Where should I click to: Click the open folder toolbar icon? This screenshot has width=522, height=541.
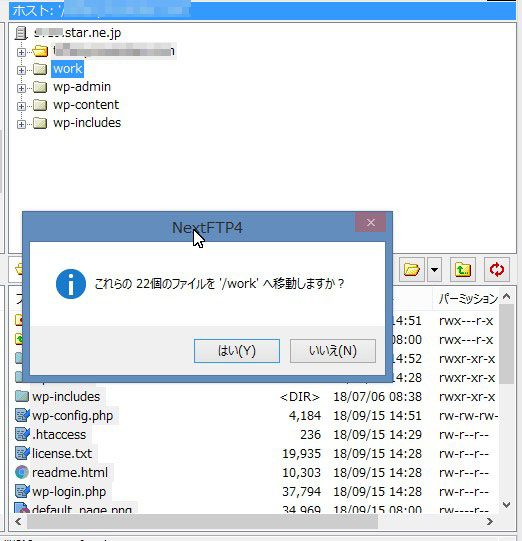tap(412, 269)
